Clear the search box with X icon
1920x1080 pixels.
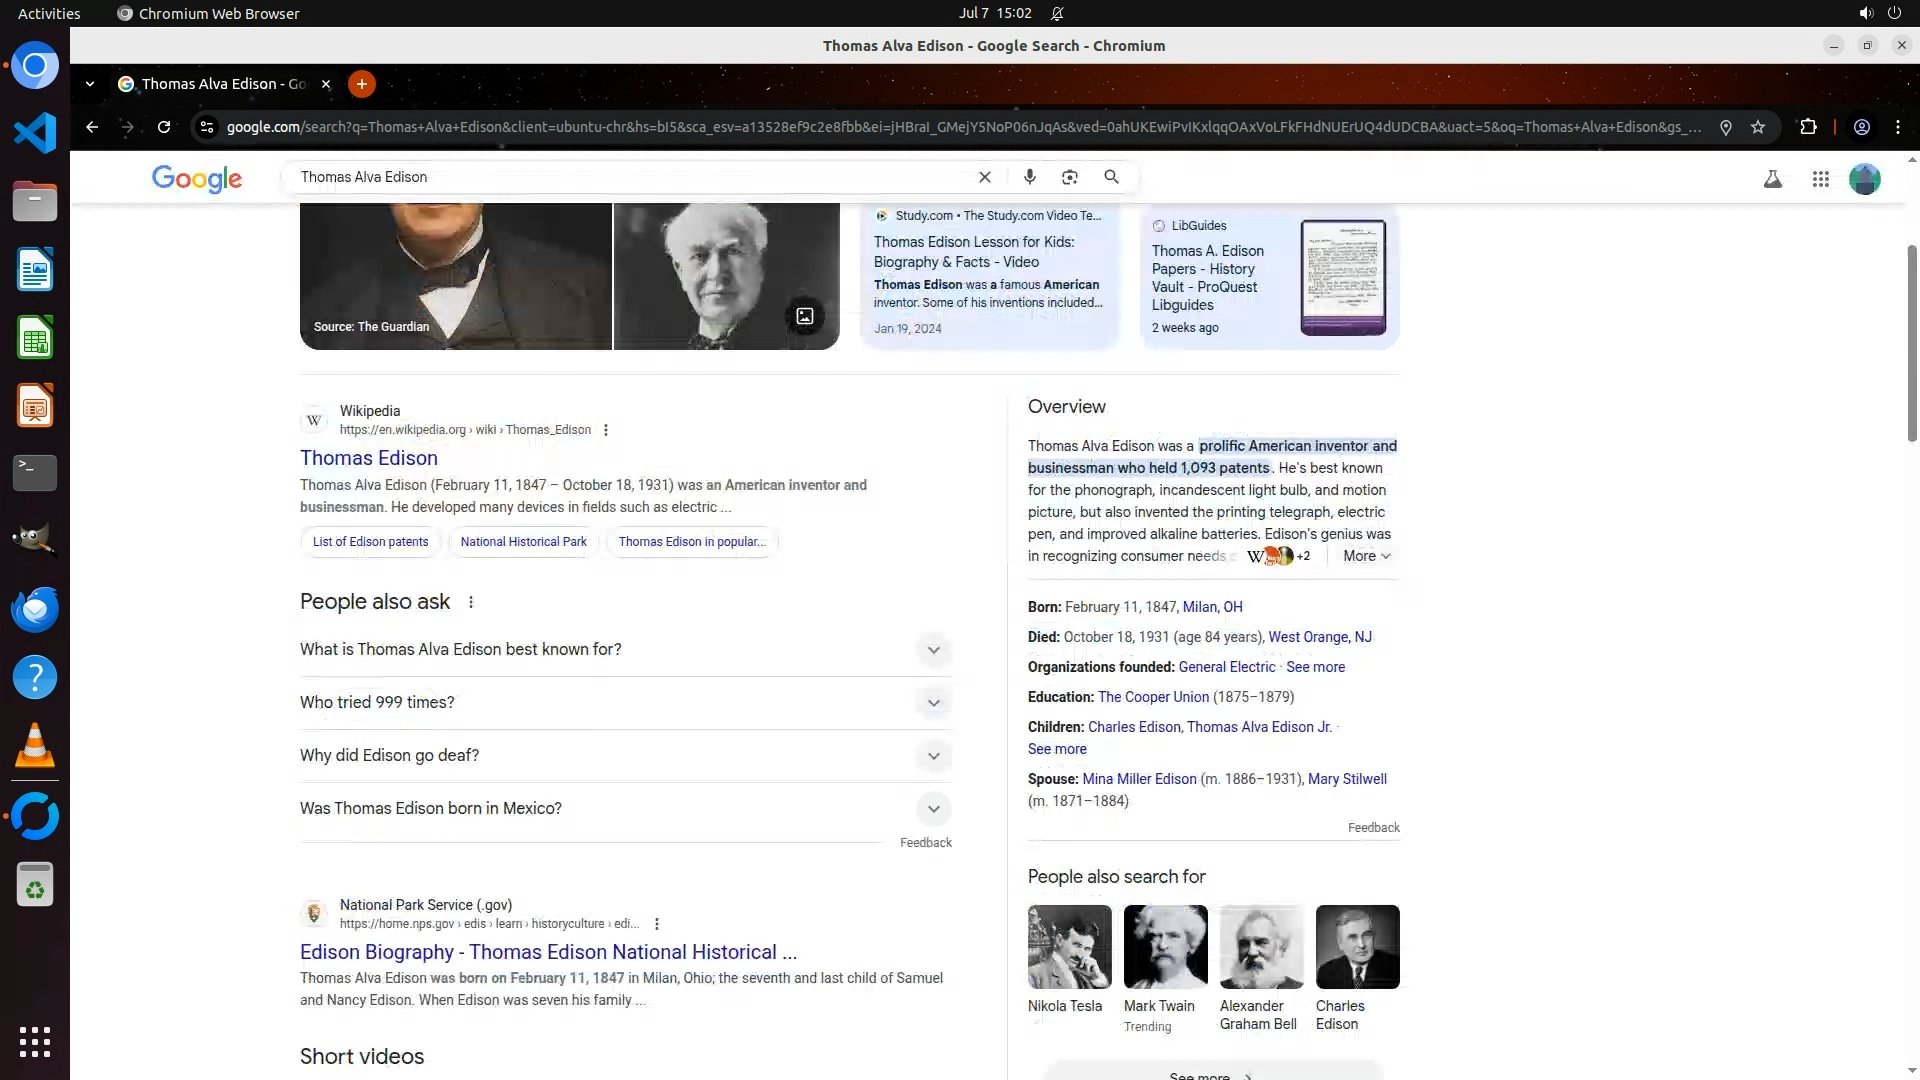[x=985, y=177]
